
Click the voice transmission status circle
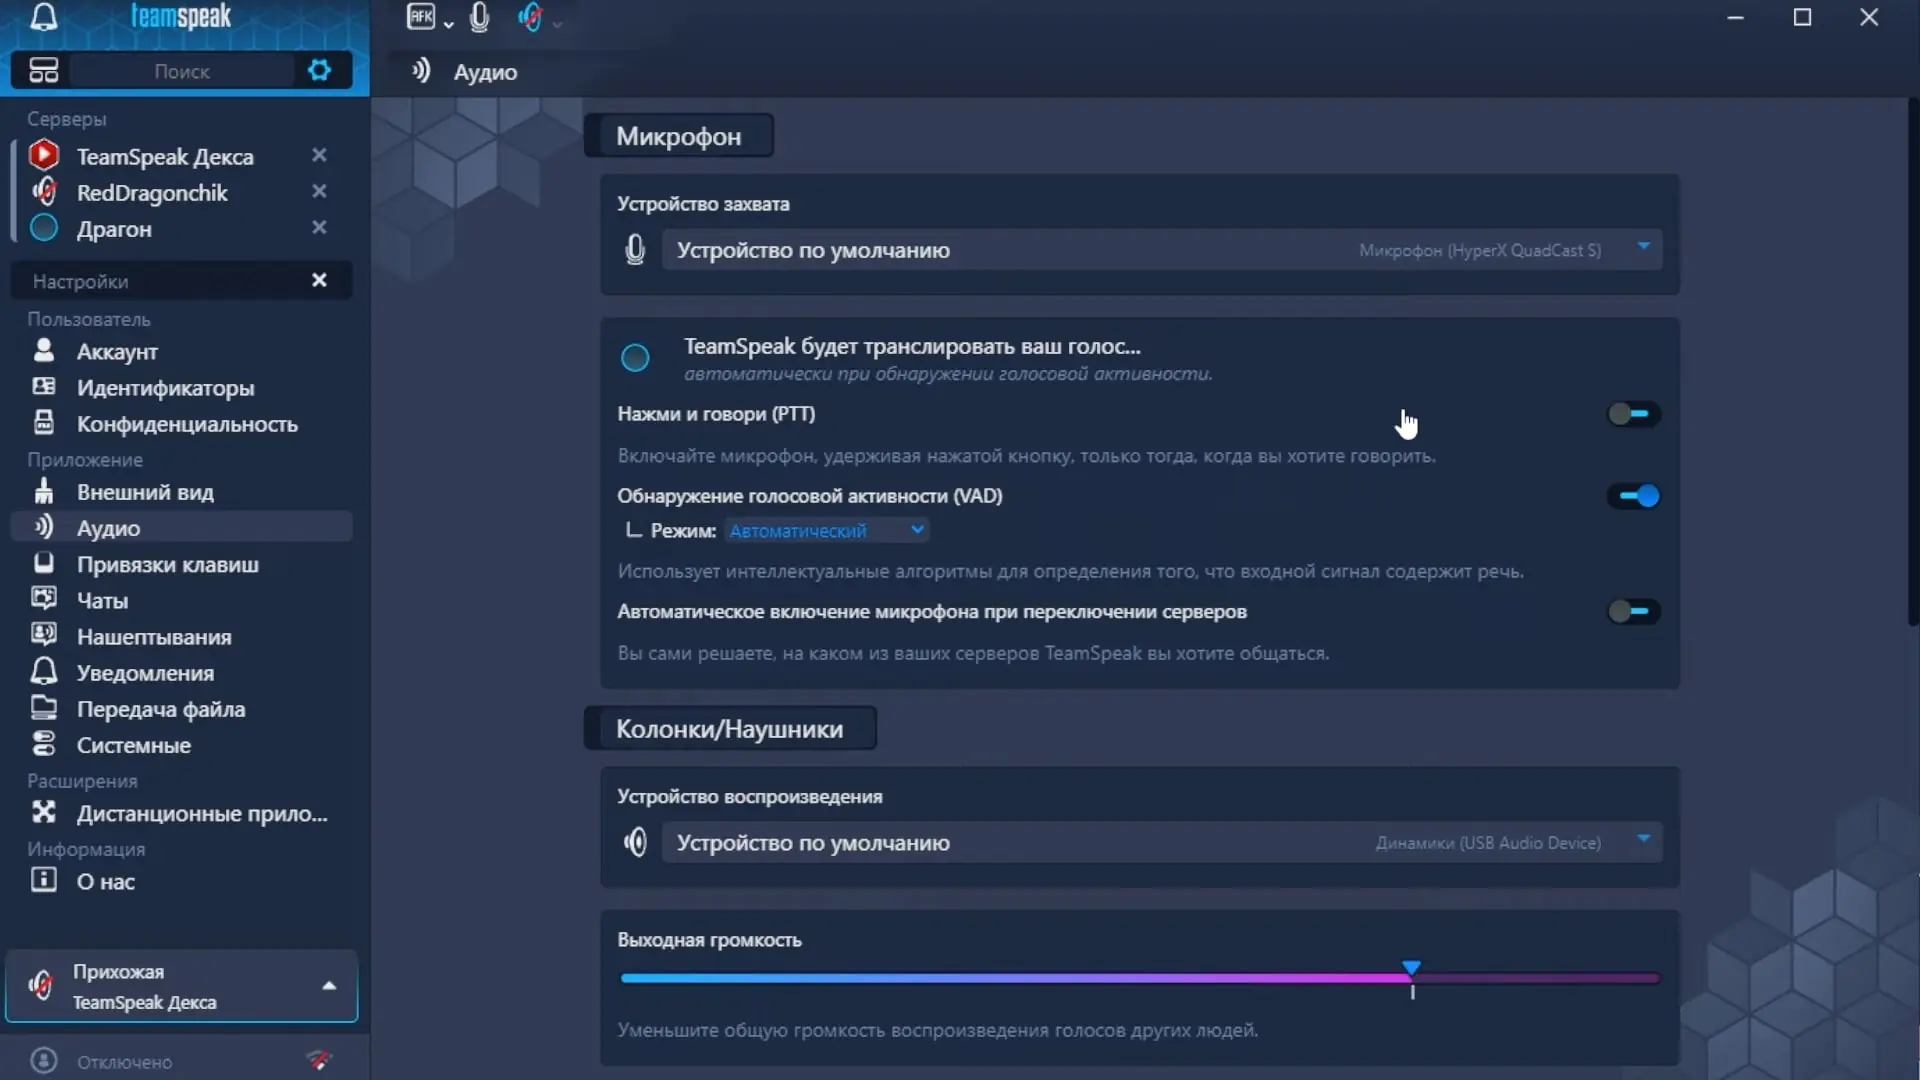tap(635, 357)
